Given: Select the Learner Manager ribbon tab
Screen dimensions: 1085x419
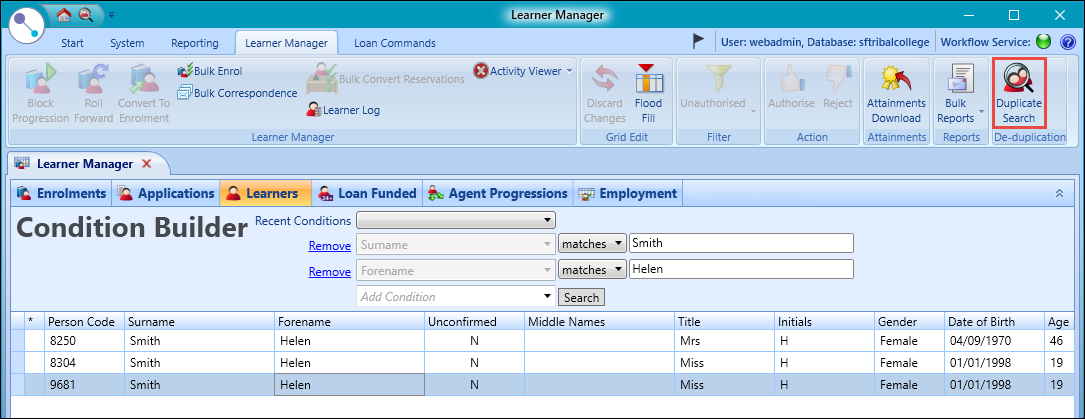Looking at the screenshot, I should (286, 43).
